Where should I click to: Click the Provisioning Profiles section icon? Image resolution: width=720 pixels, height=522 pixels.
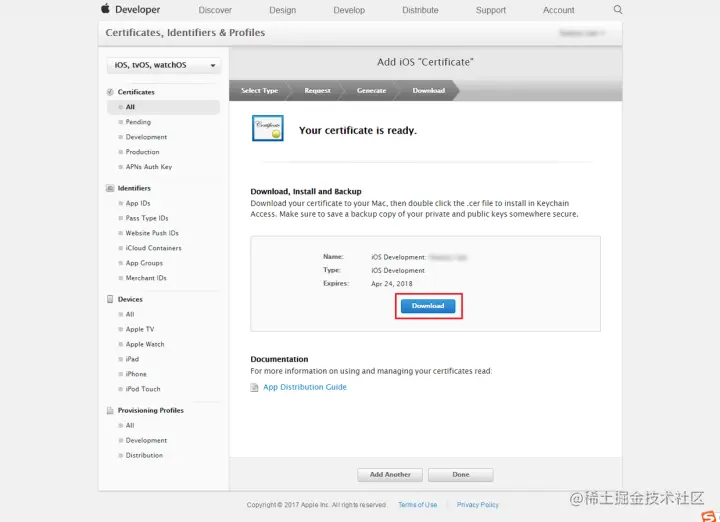pos(110,410)
